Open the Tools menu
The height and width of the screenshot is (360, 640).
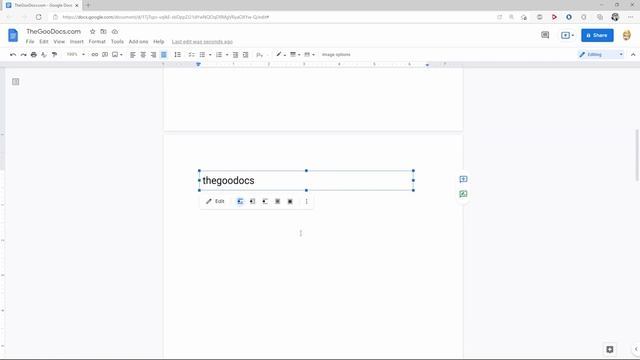pos(117,42)
